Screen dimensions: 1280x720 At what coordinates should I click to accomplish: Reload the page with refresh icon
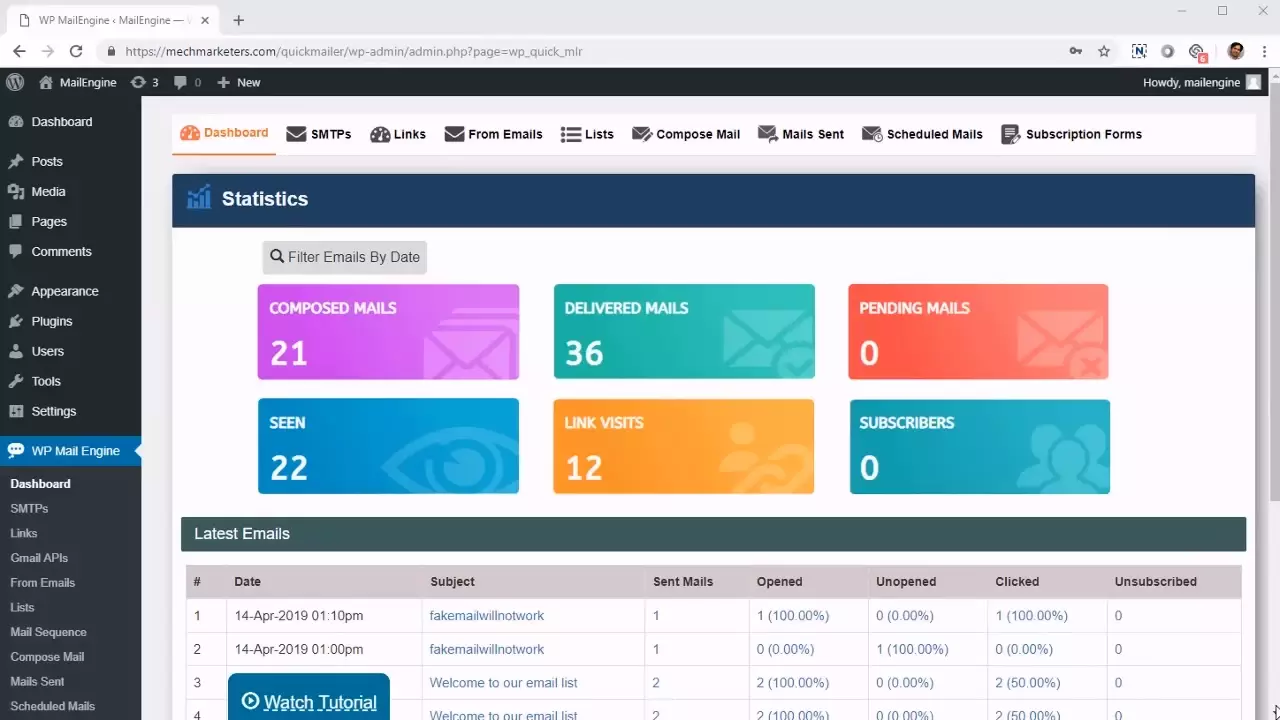tap(76, 51)
